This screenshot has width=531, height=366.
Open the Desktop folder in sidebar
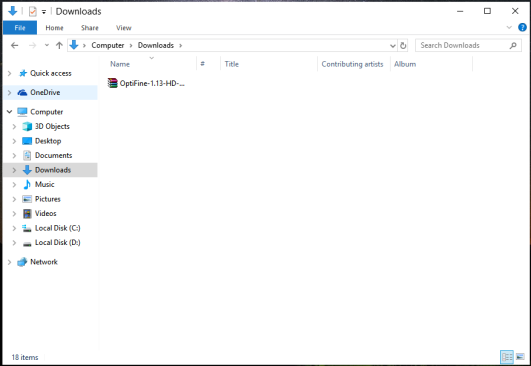[48, 141]
